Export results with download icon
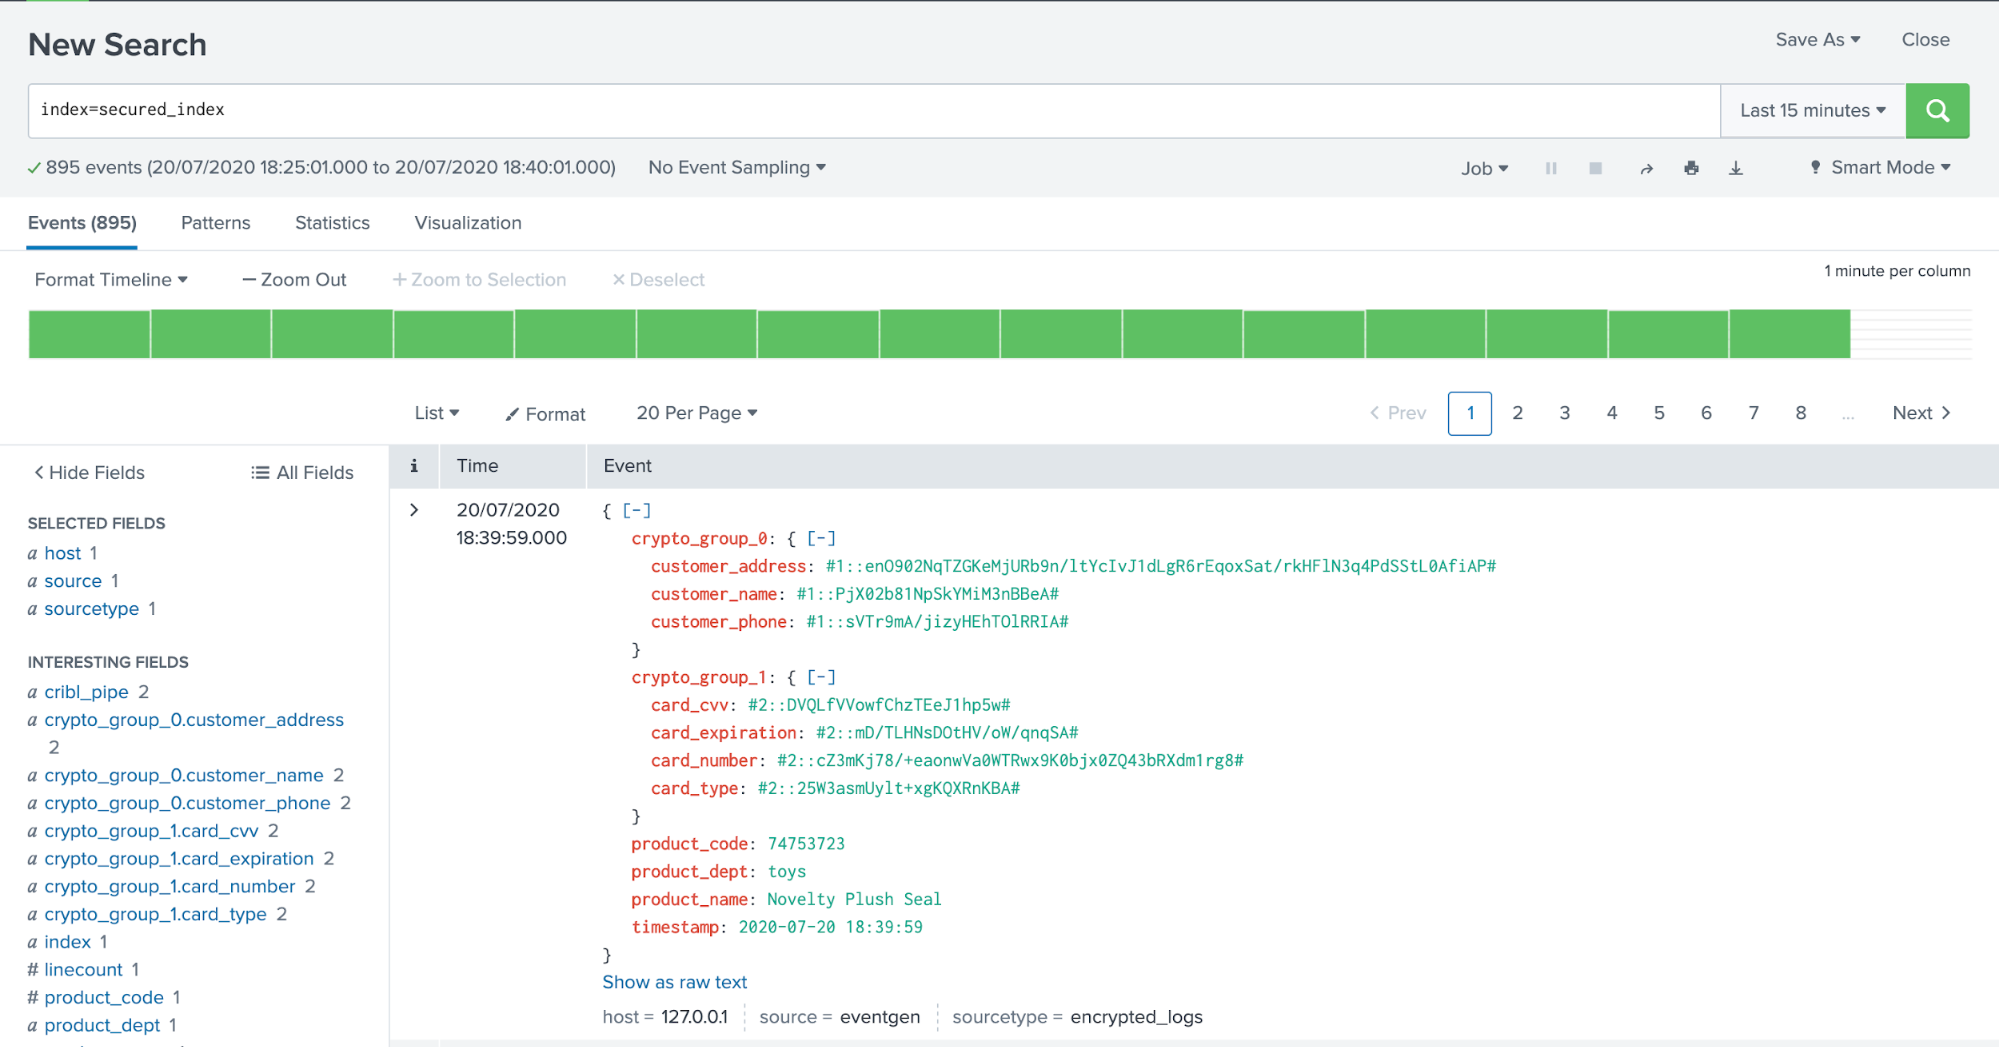1999x1047 pixels. (x=1736, y=168)
